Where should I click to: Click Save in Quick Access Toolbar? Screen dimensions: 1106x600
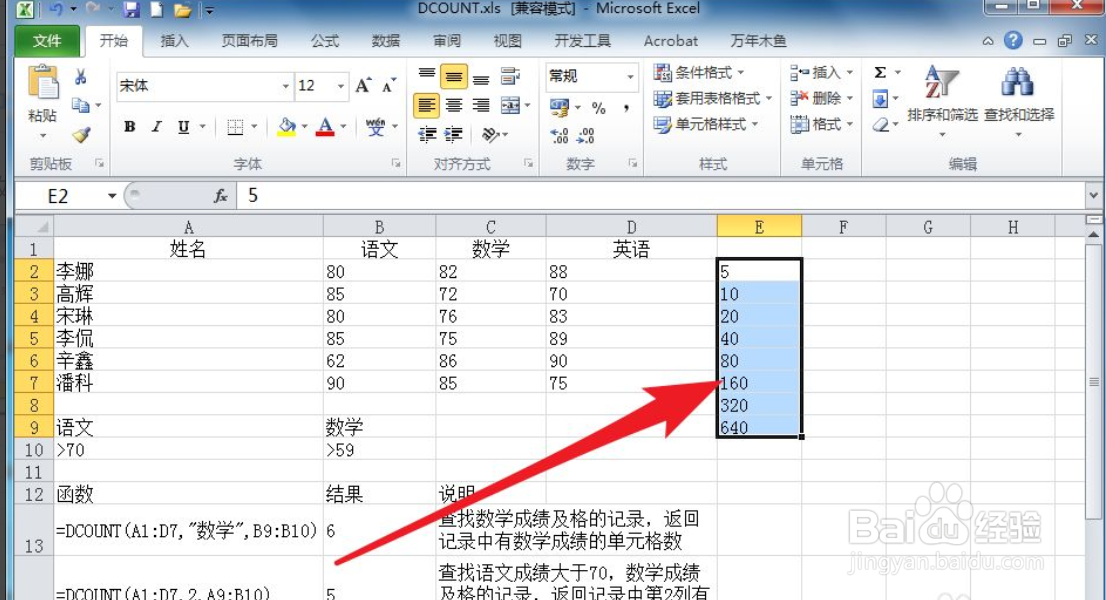click(x=132, y=9)
